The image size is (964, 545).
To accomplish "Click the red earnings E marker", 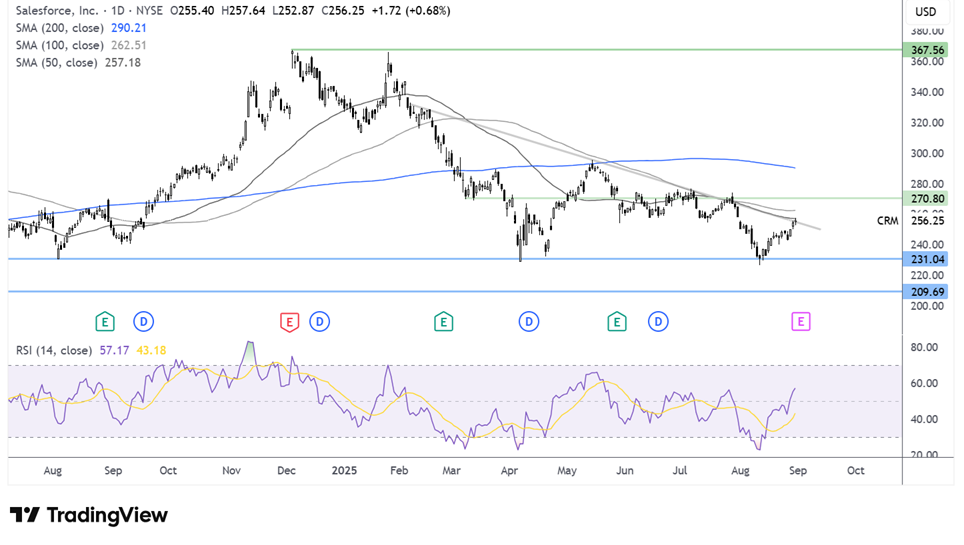I will (x=289, y=321).
